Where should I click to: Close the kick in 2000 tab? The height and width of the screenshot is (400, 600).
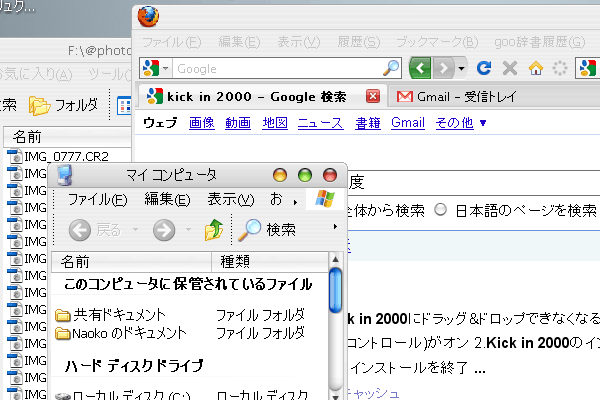point(373,96)
